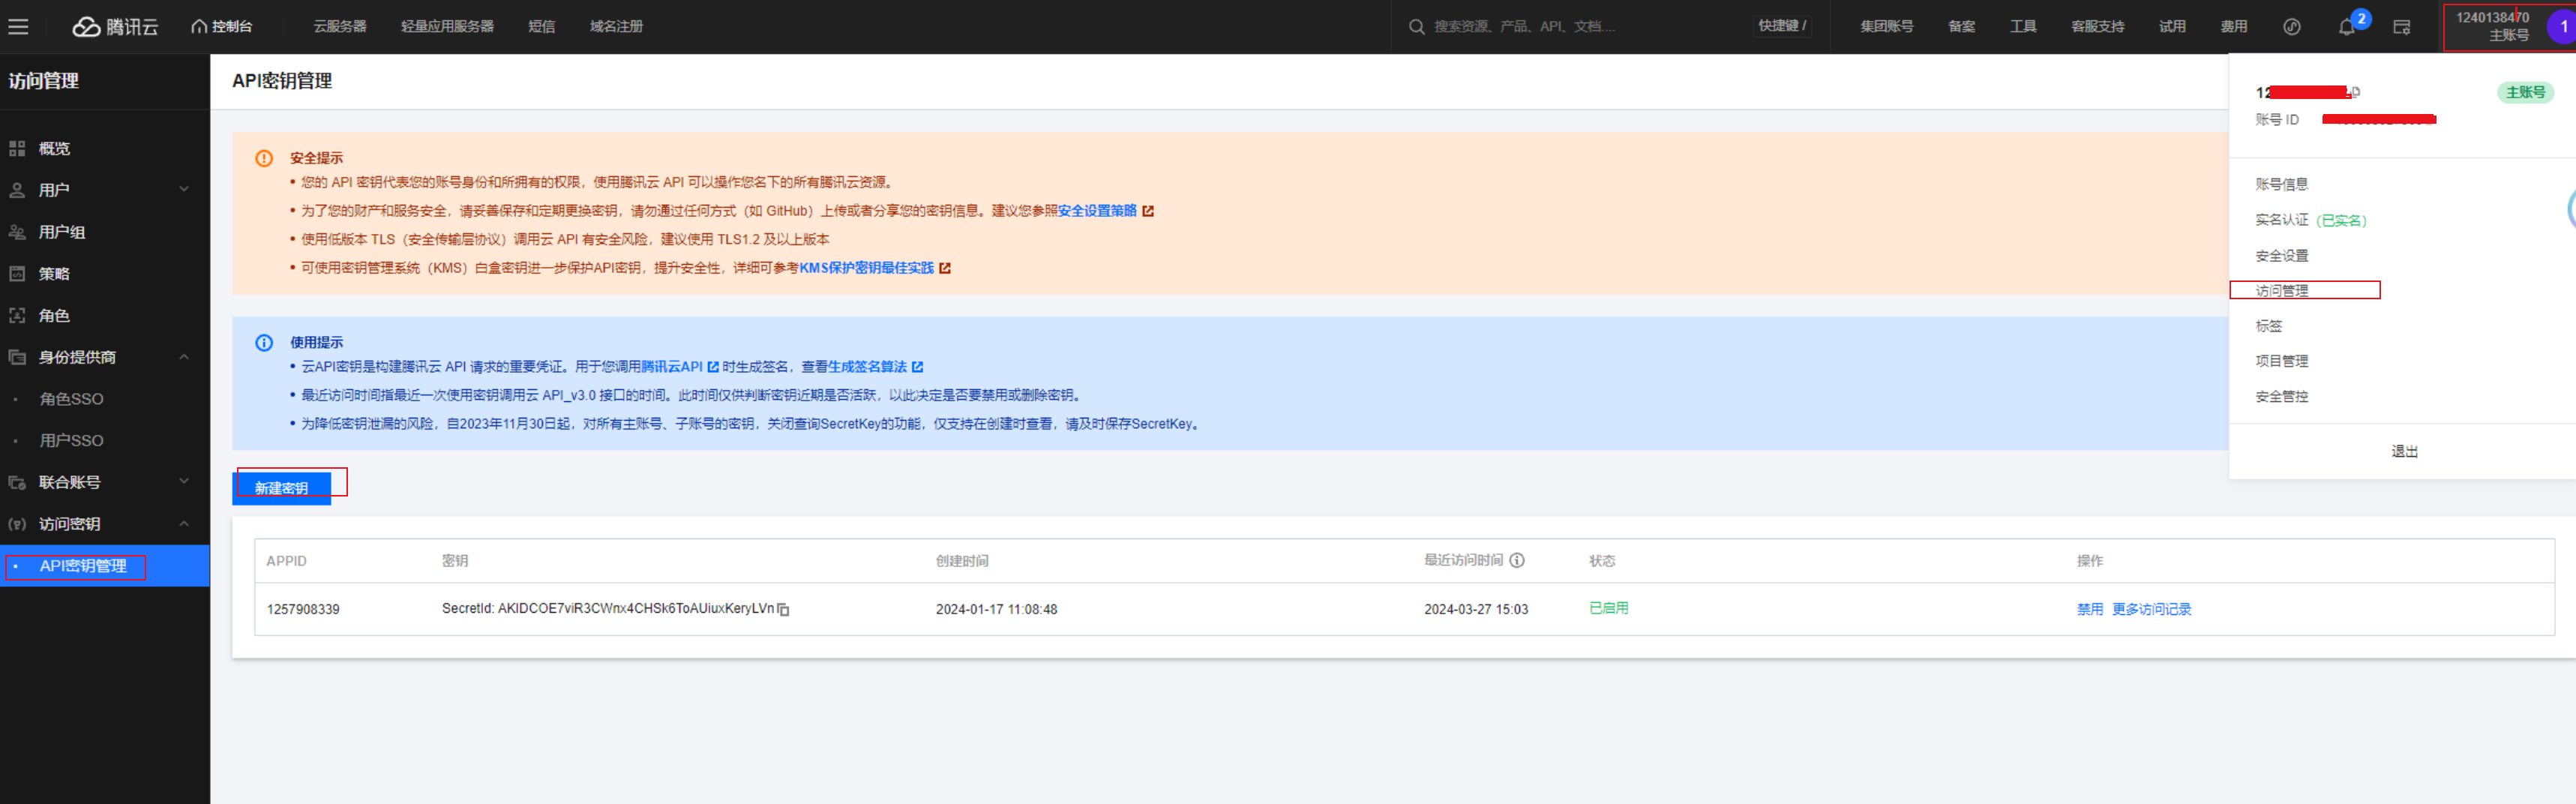Open notifications bell with badge 2
The image size is (2576, 804).
[2346, 27]
